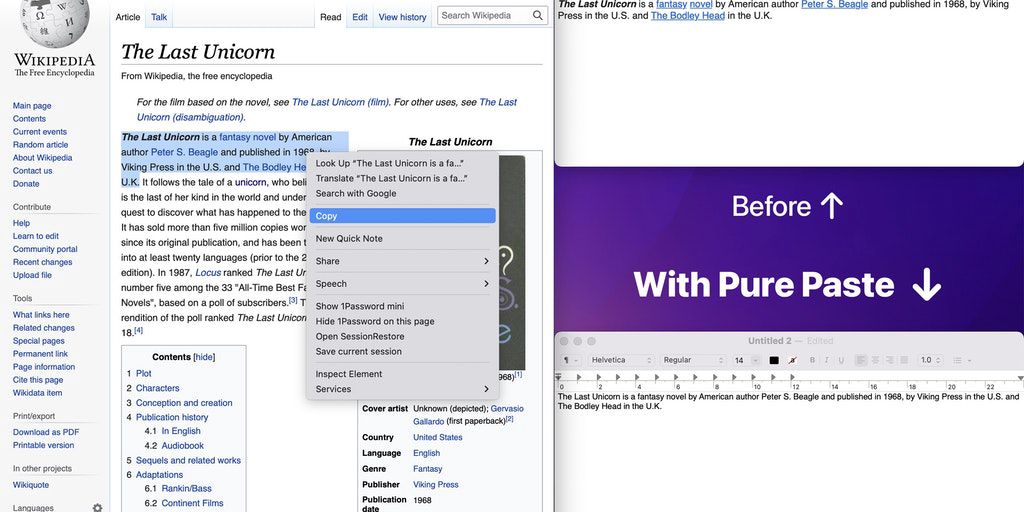Image resolution: width=1024 pixels, height=512 pixels.
Task: Click the reference [4] superscript link
Action: [138, 331]
